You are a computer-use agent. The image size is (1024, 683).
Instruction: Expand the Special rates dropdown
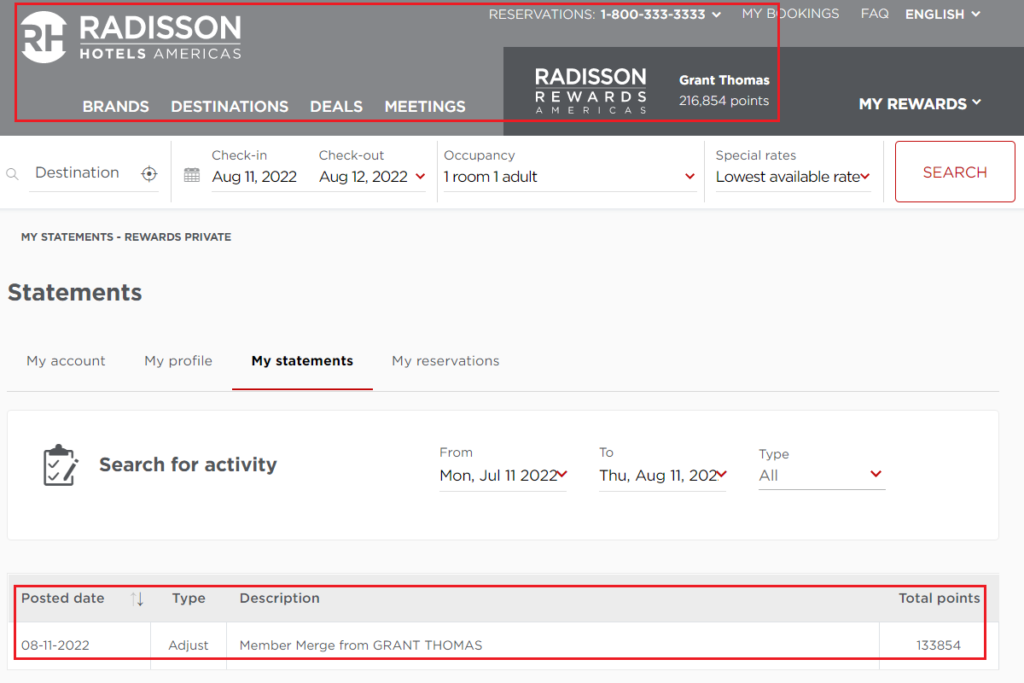(x=863, y=175)
